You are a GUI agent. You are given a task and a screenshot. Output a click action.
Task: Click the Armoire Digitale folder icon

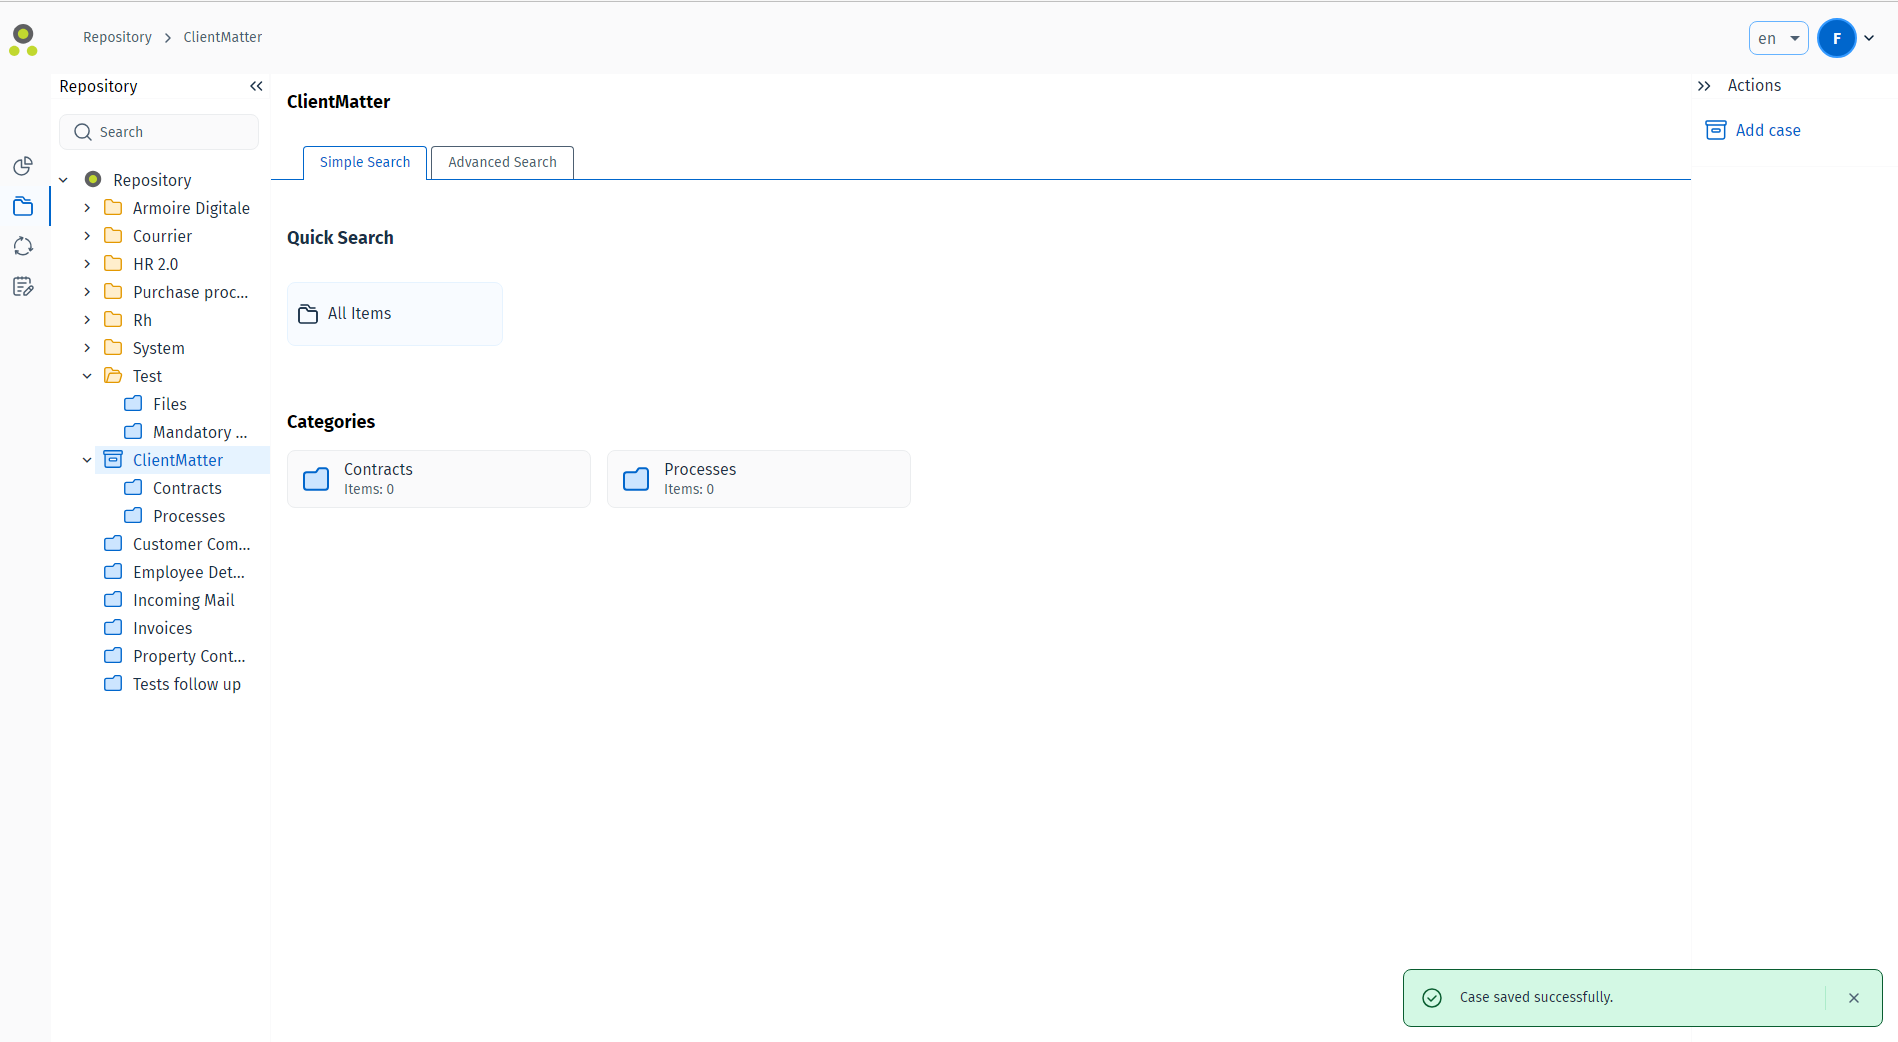click(x=113, y=207)
